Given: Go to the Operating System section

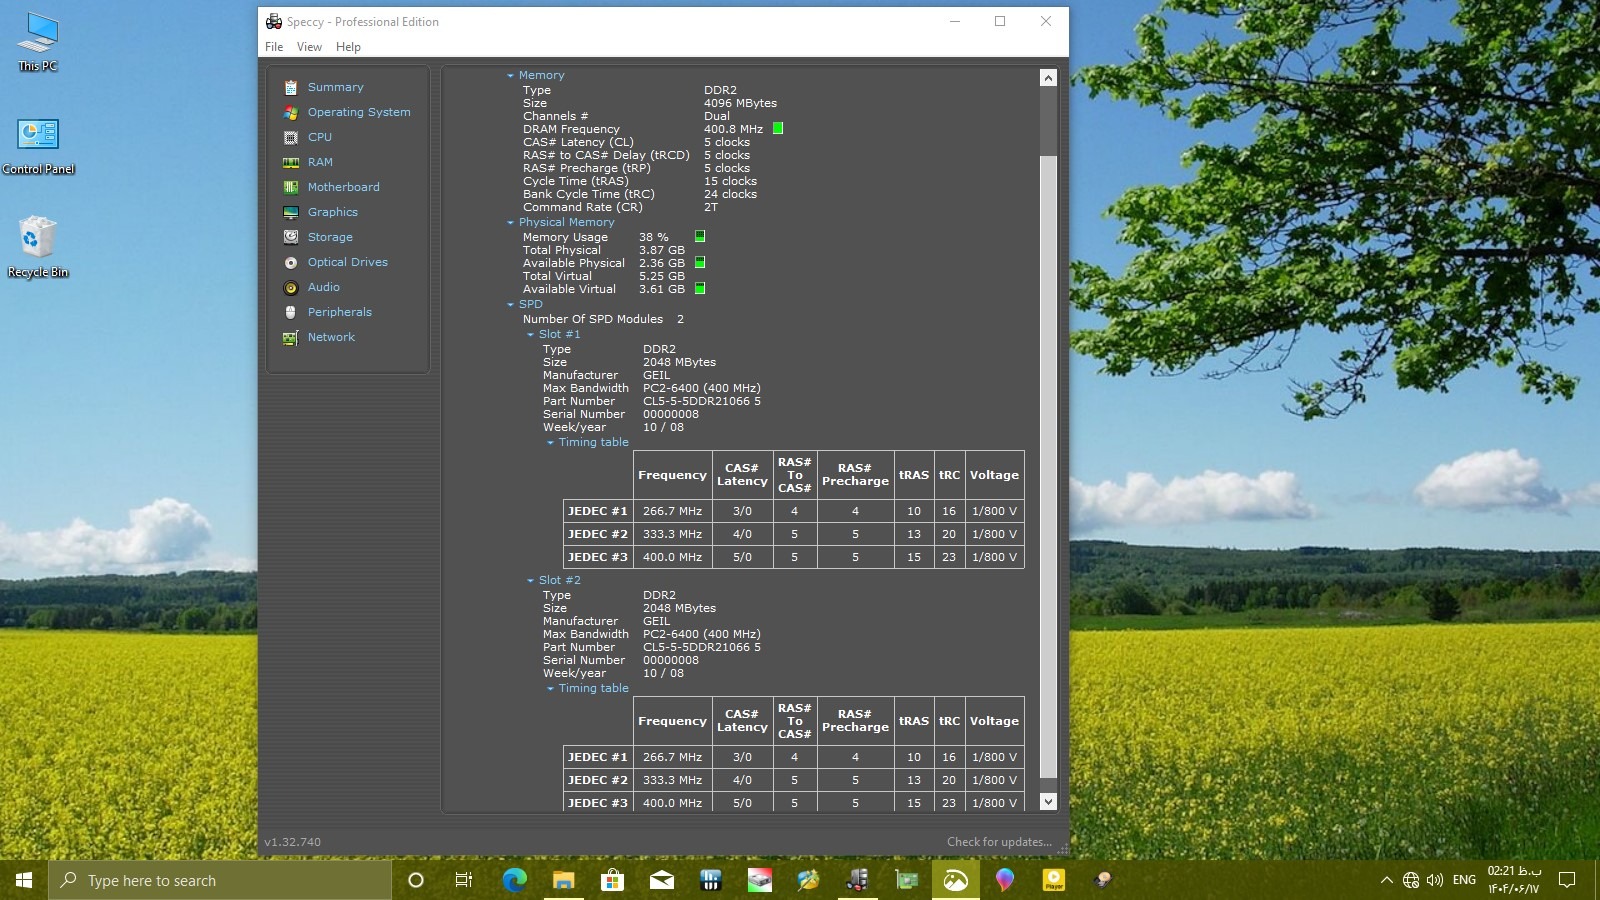Looking at the screenshot, I should coord(359,112).
